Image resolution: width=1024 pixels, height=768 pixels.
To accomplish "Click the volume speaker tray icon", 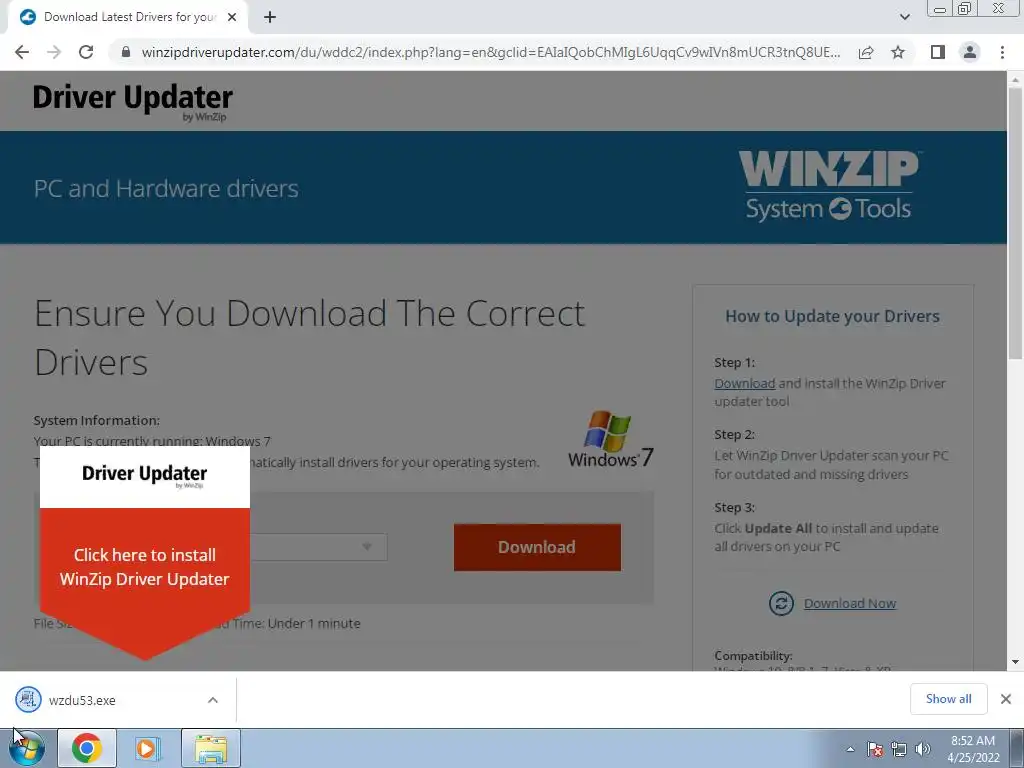I will [922, 749].
